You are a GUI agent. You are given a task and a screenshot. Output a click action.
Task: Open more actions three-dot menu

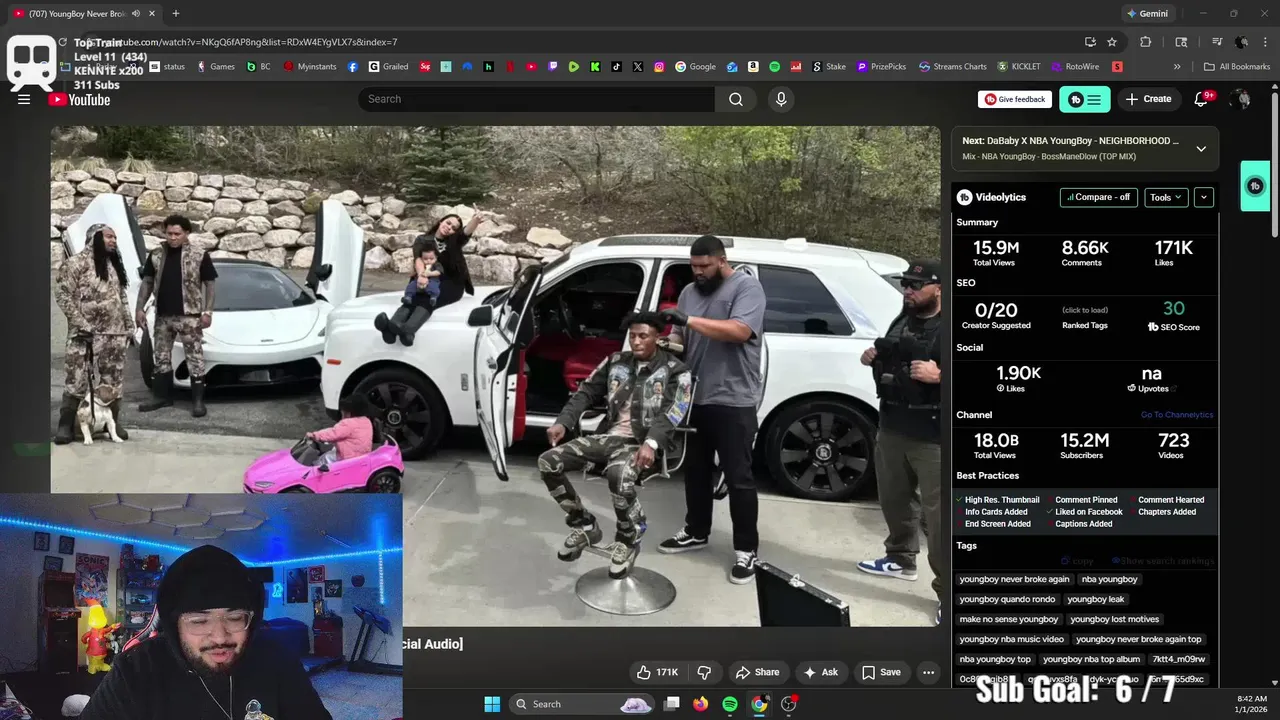pyautogui.click(x=929, y=672)
